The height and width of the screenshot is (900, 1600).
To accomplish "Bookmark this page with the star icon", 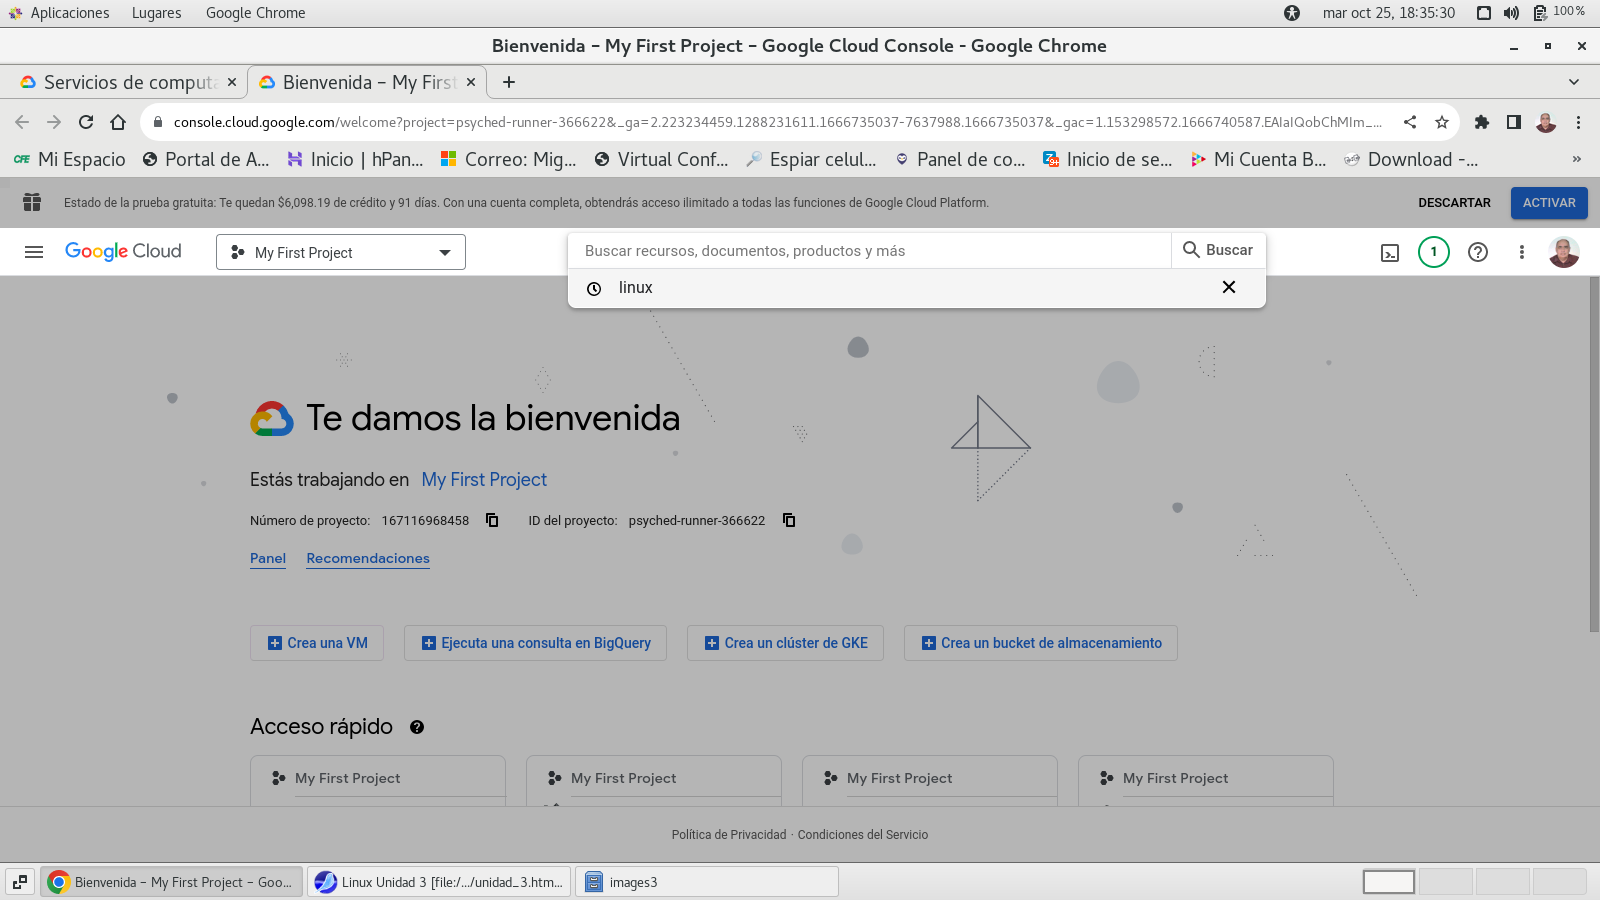I will [x=1441, y=122].
